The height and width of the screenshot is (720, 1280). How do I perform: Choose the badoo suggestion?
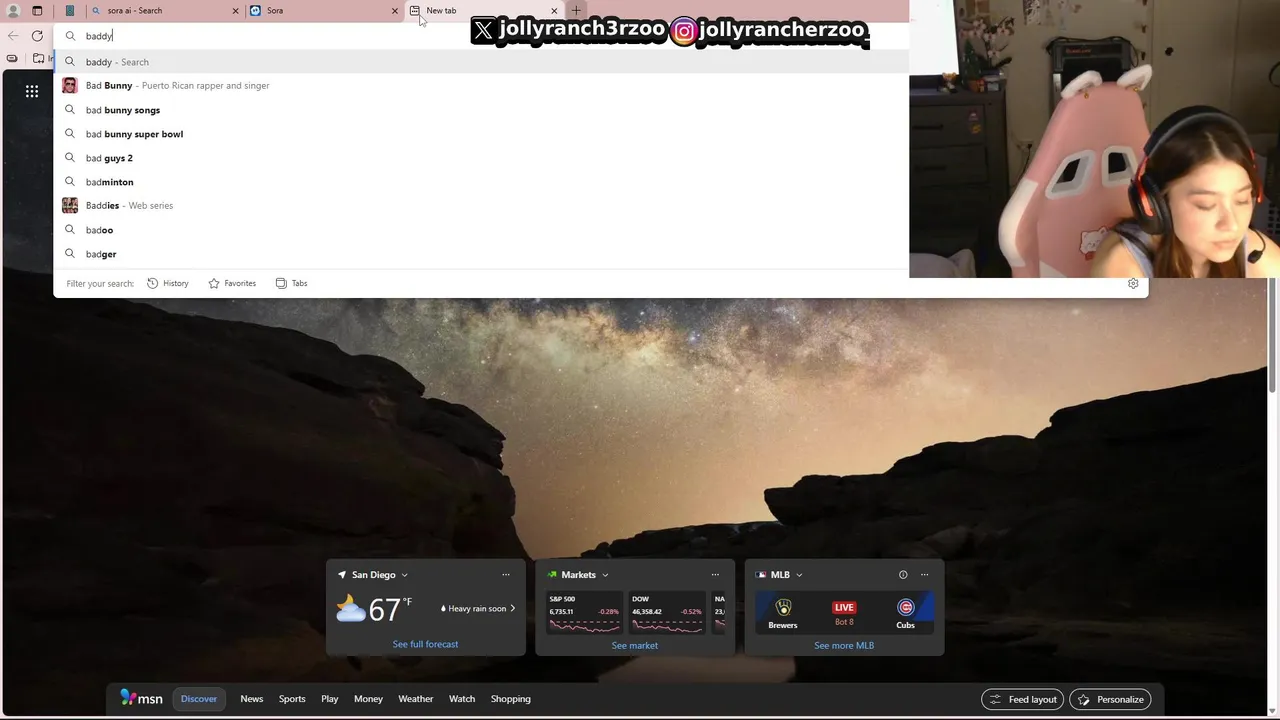click(481, 230)
